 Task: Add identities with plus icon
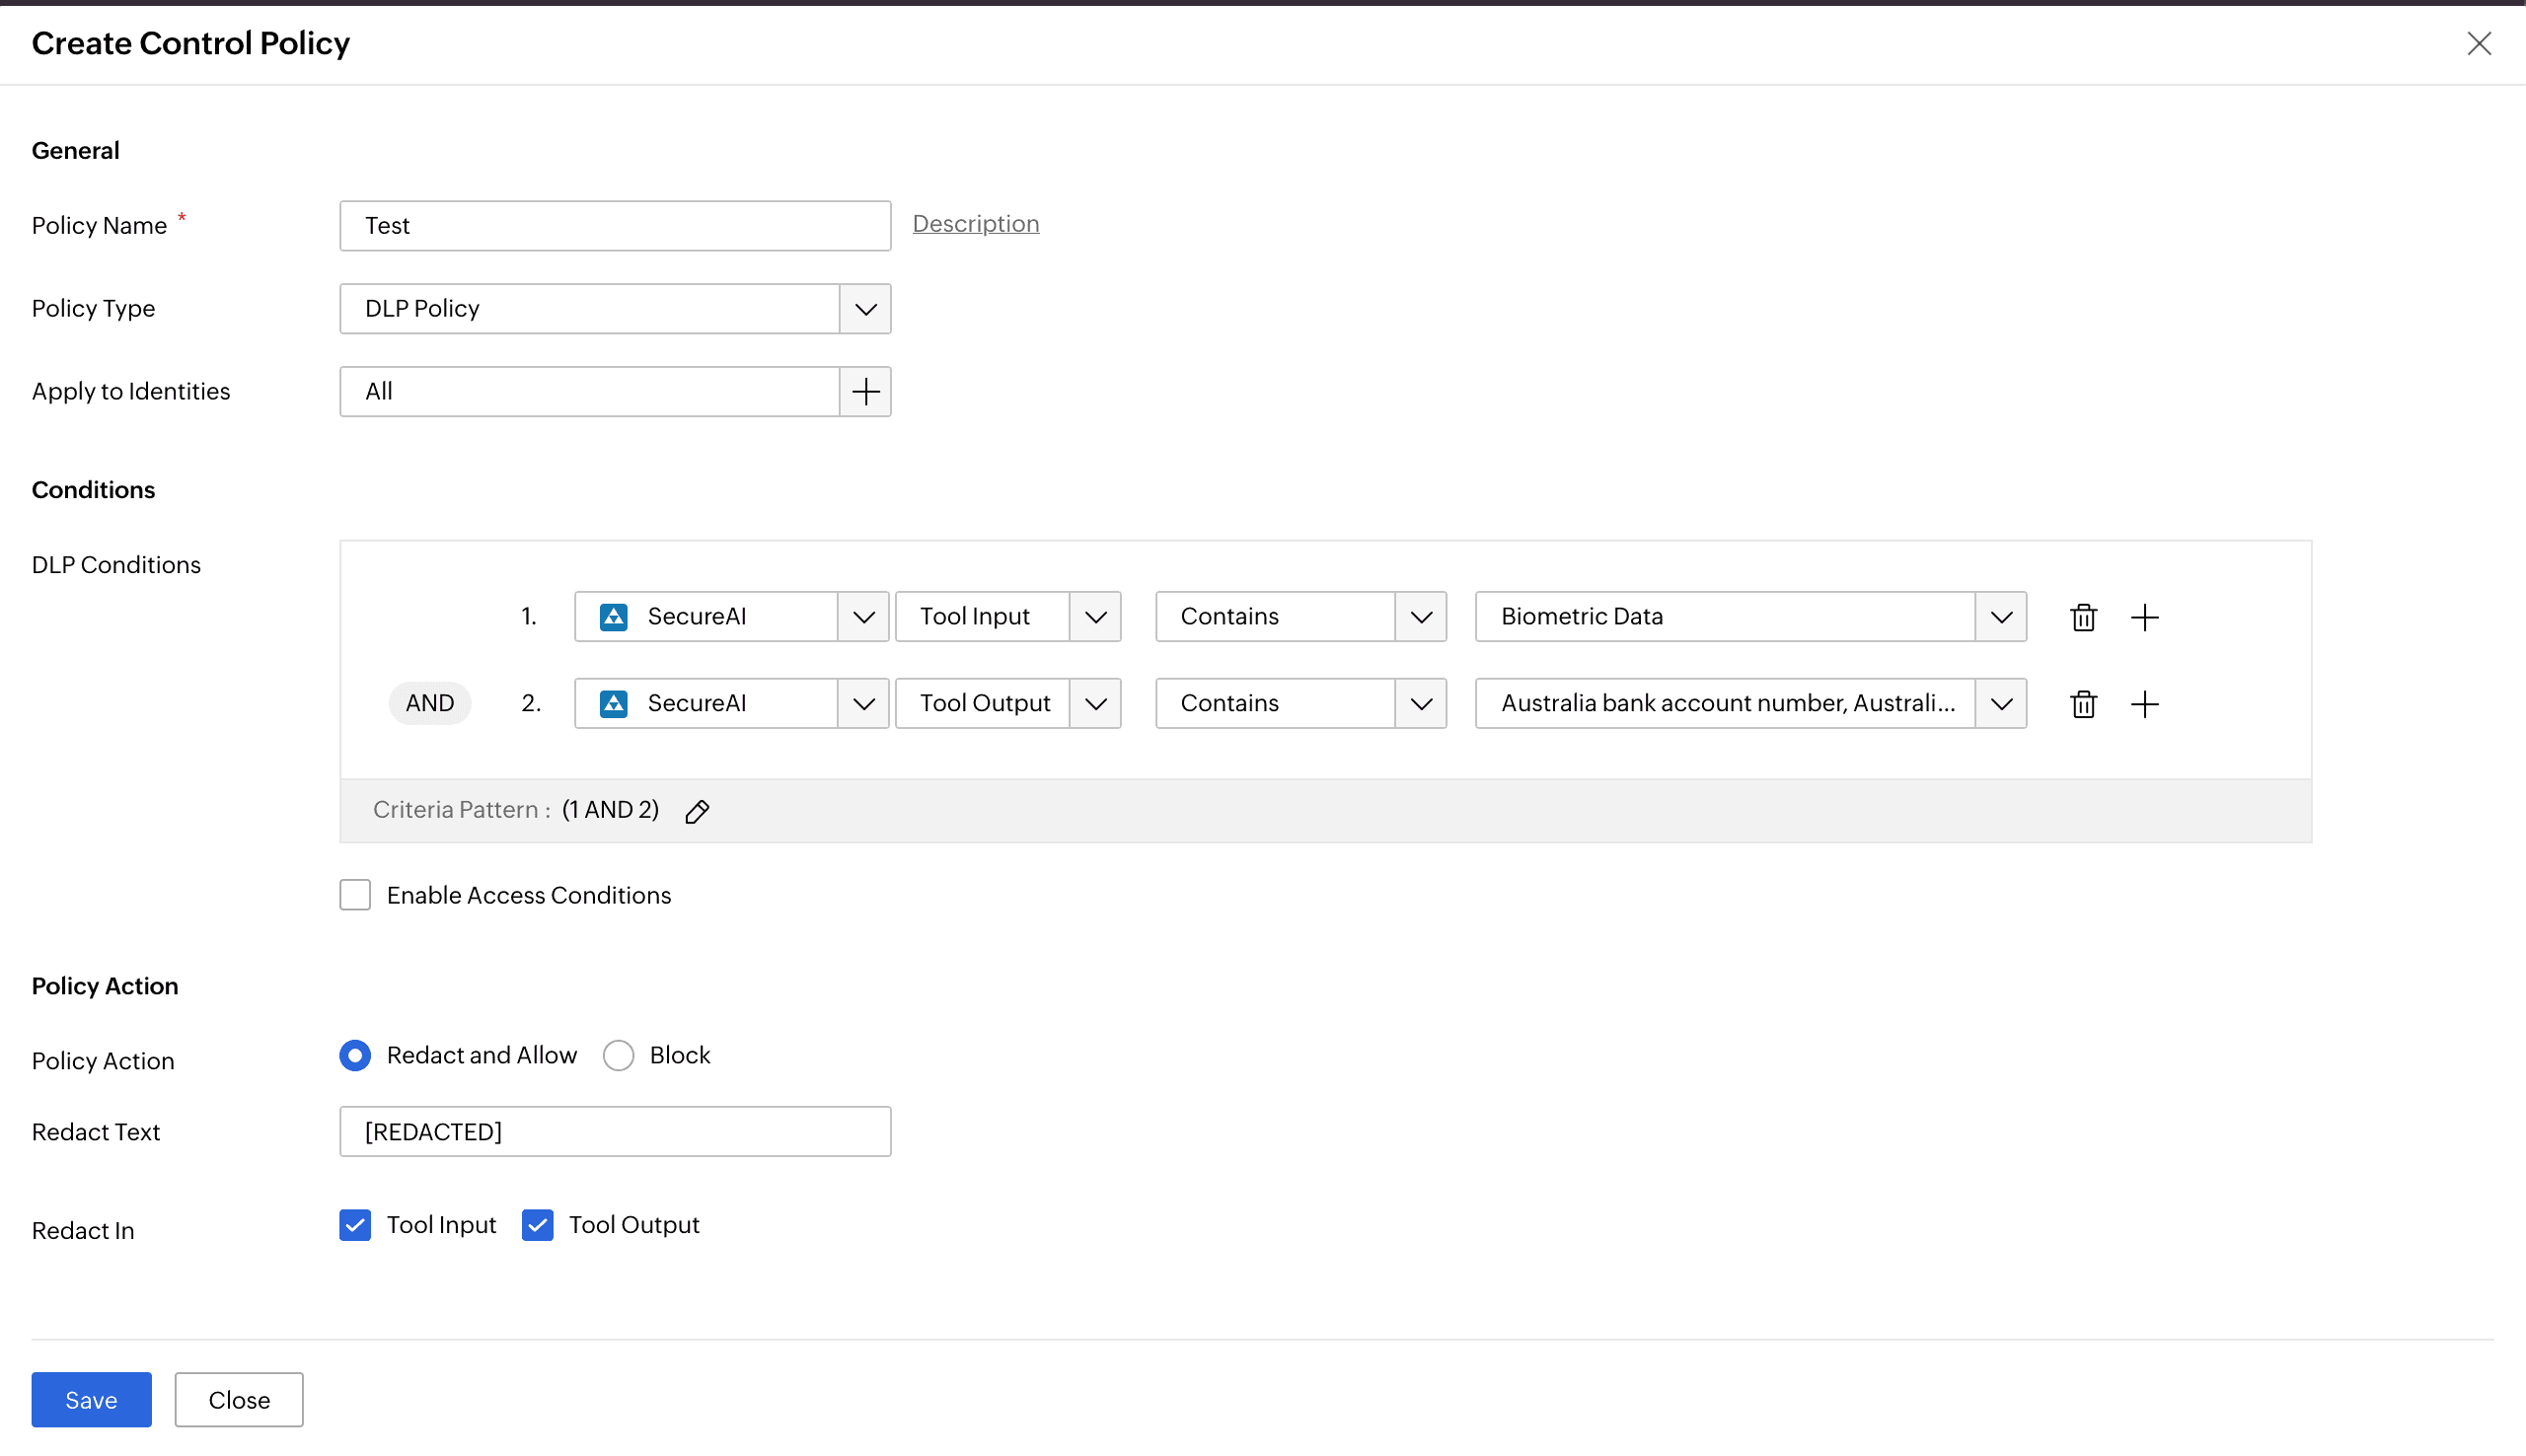[x=865, y=392]
